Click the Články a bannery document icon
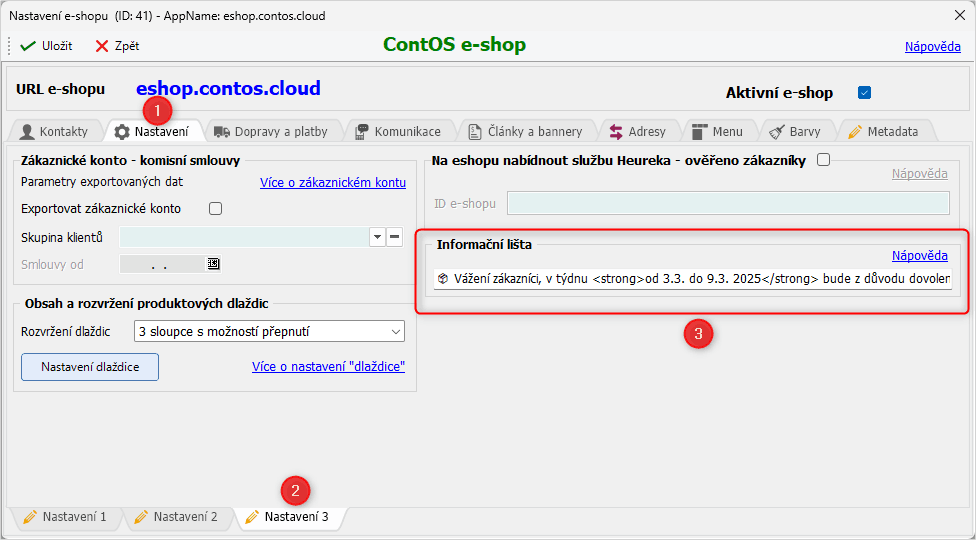976x540 pixels. [x=475, y=131]
